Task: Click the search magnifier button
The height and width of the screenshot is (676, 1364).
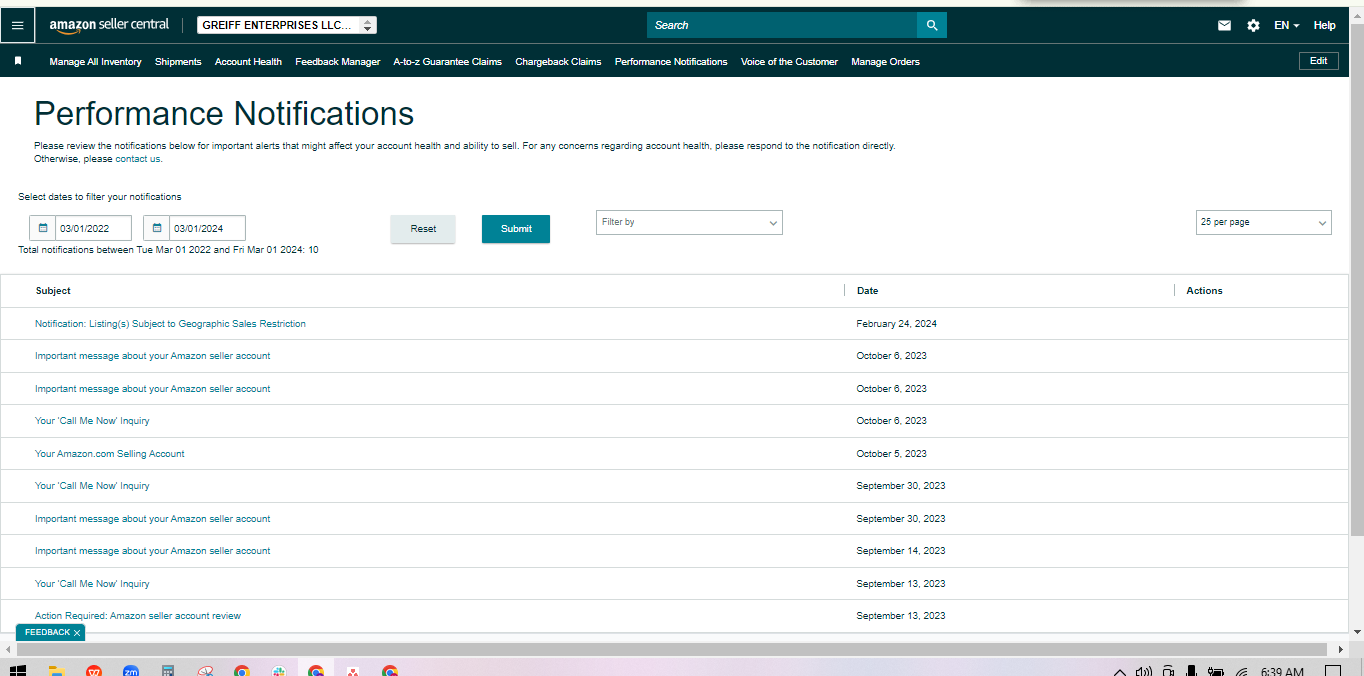Action: [x=932, y=25]
